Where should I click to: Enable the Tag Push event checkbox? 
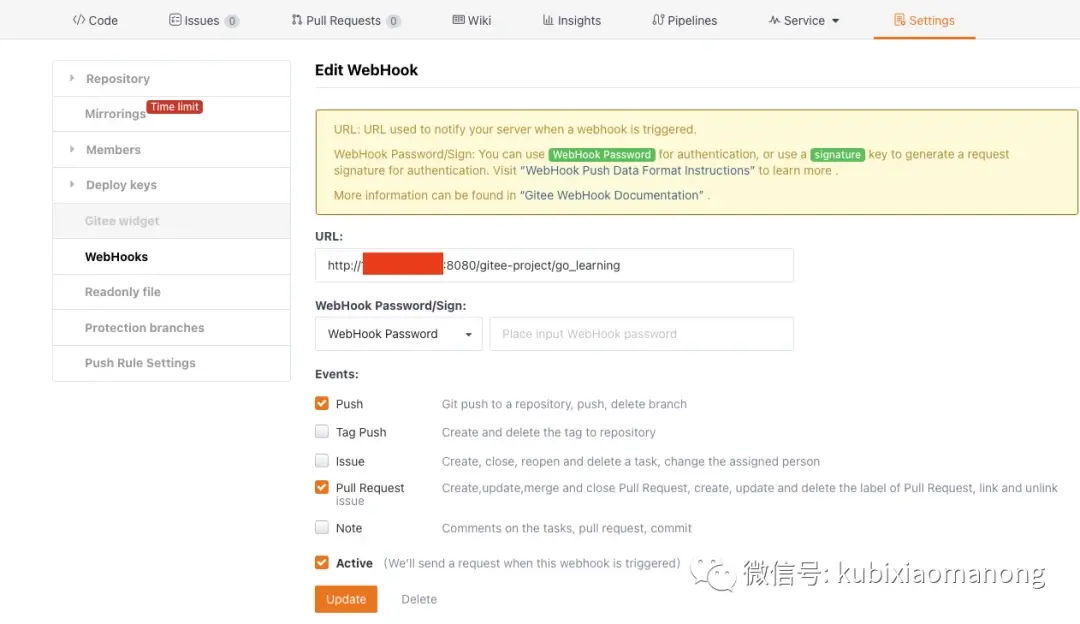(x=321, y=432)
